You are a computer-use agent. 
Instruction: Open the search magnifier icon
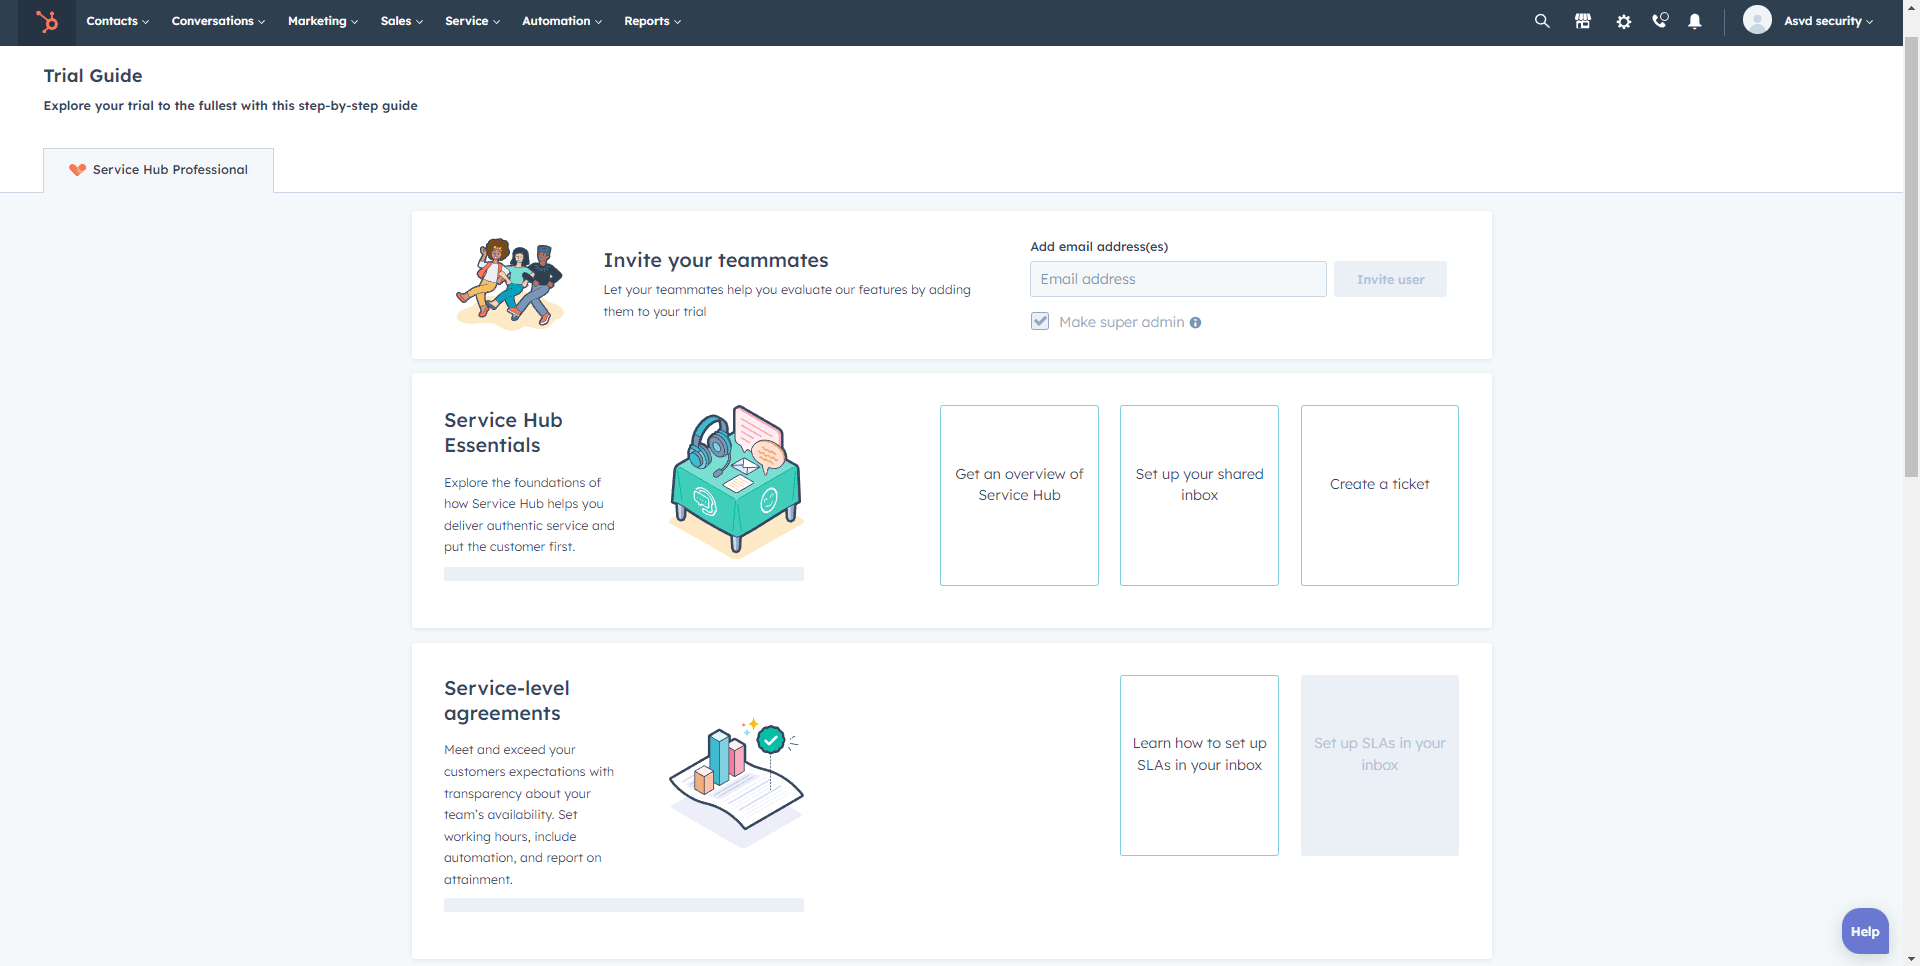(x=1542, y=21)
